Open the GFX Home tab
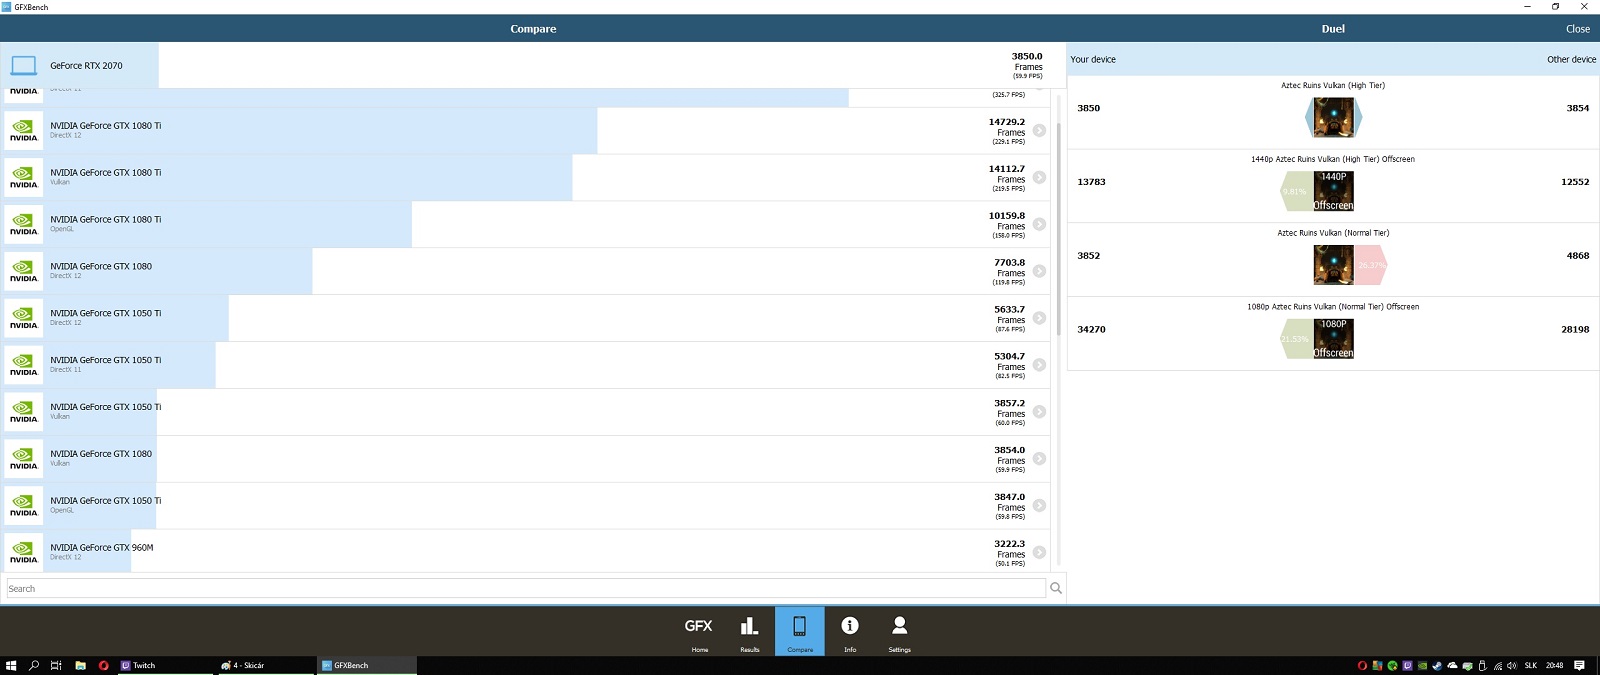Image resolution: width=1600 pixels, height=675 pixels. 699,631
